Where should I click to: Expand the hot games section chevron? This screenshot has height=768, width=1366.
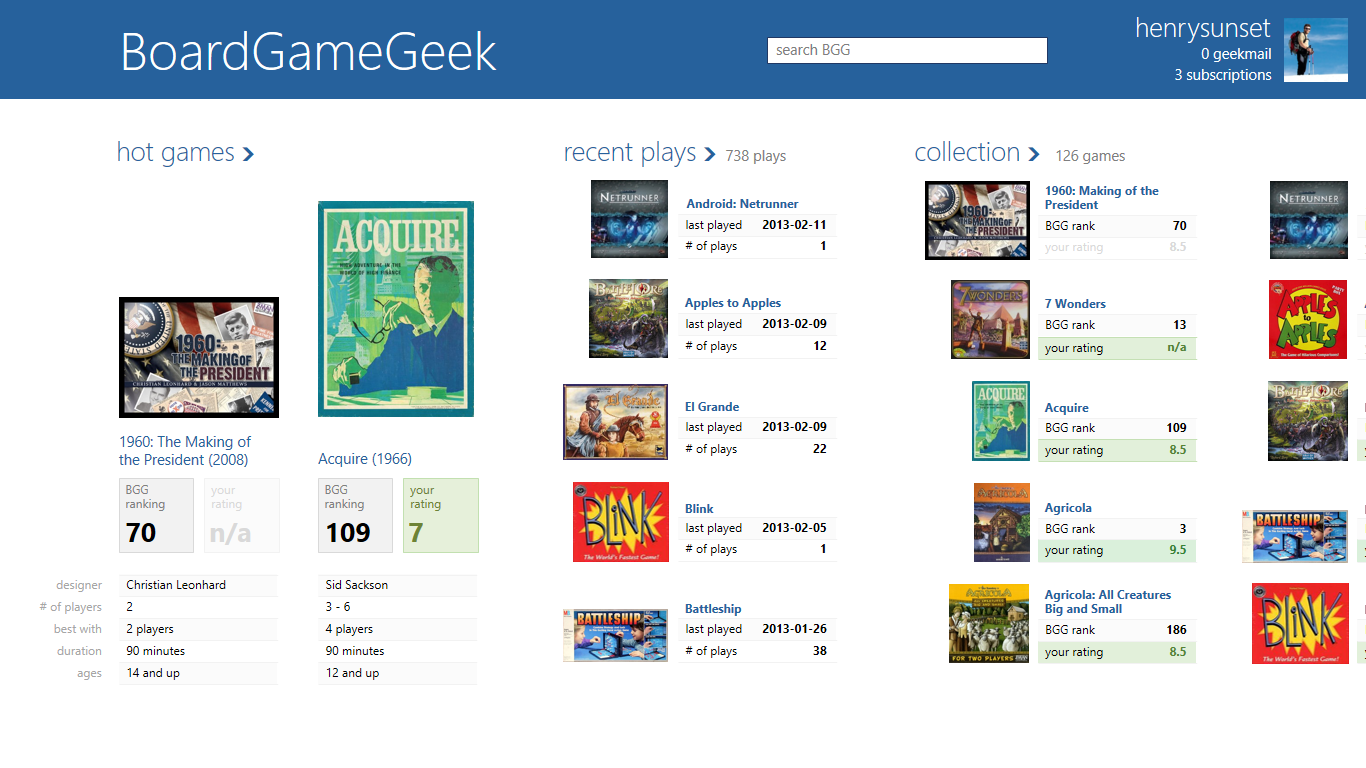[x=248, y=154]
